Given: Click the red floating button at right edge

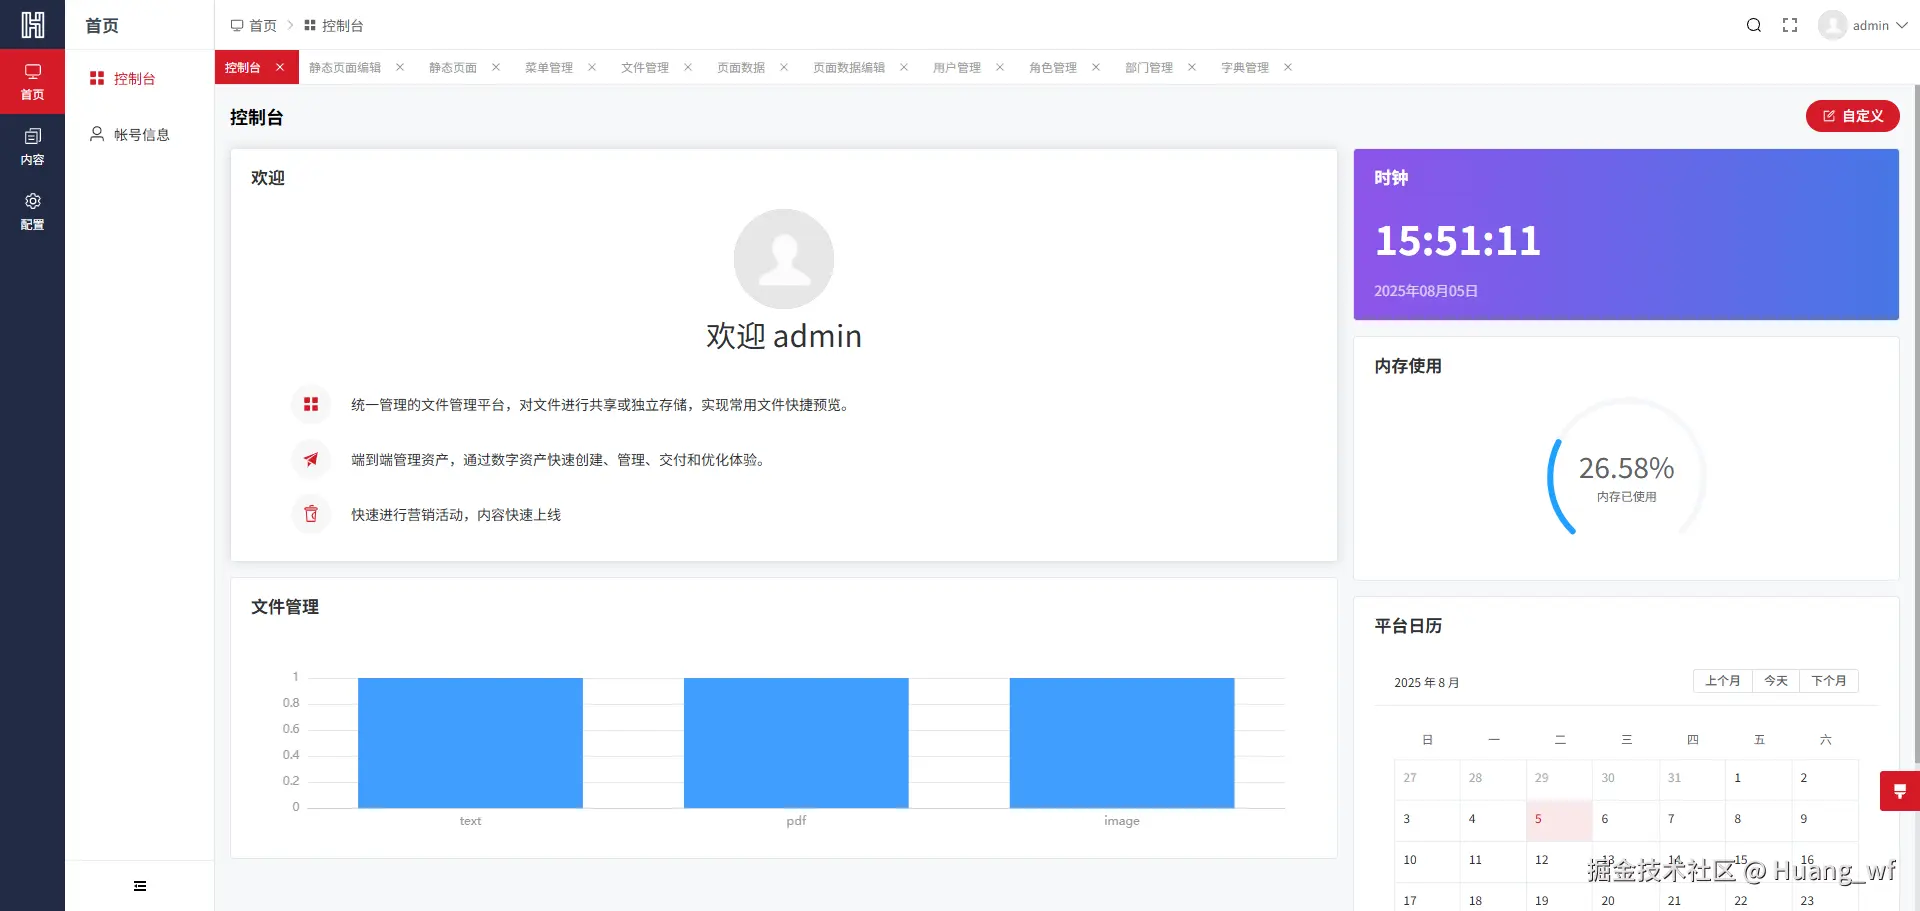Looking at the screenshot, I should coord(1900,791).
